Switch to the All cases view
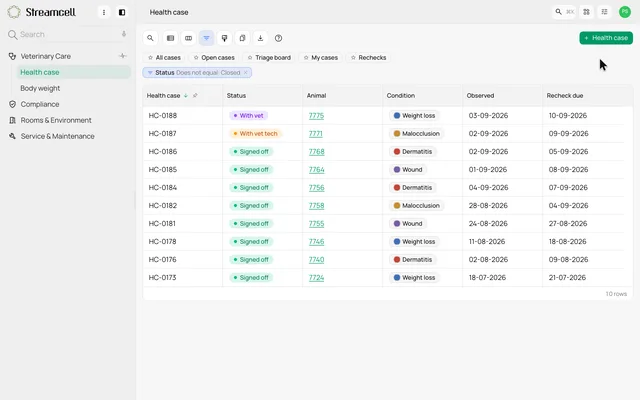This screenshot has height=400, width=640. [164, 58]
